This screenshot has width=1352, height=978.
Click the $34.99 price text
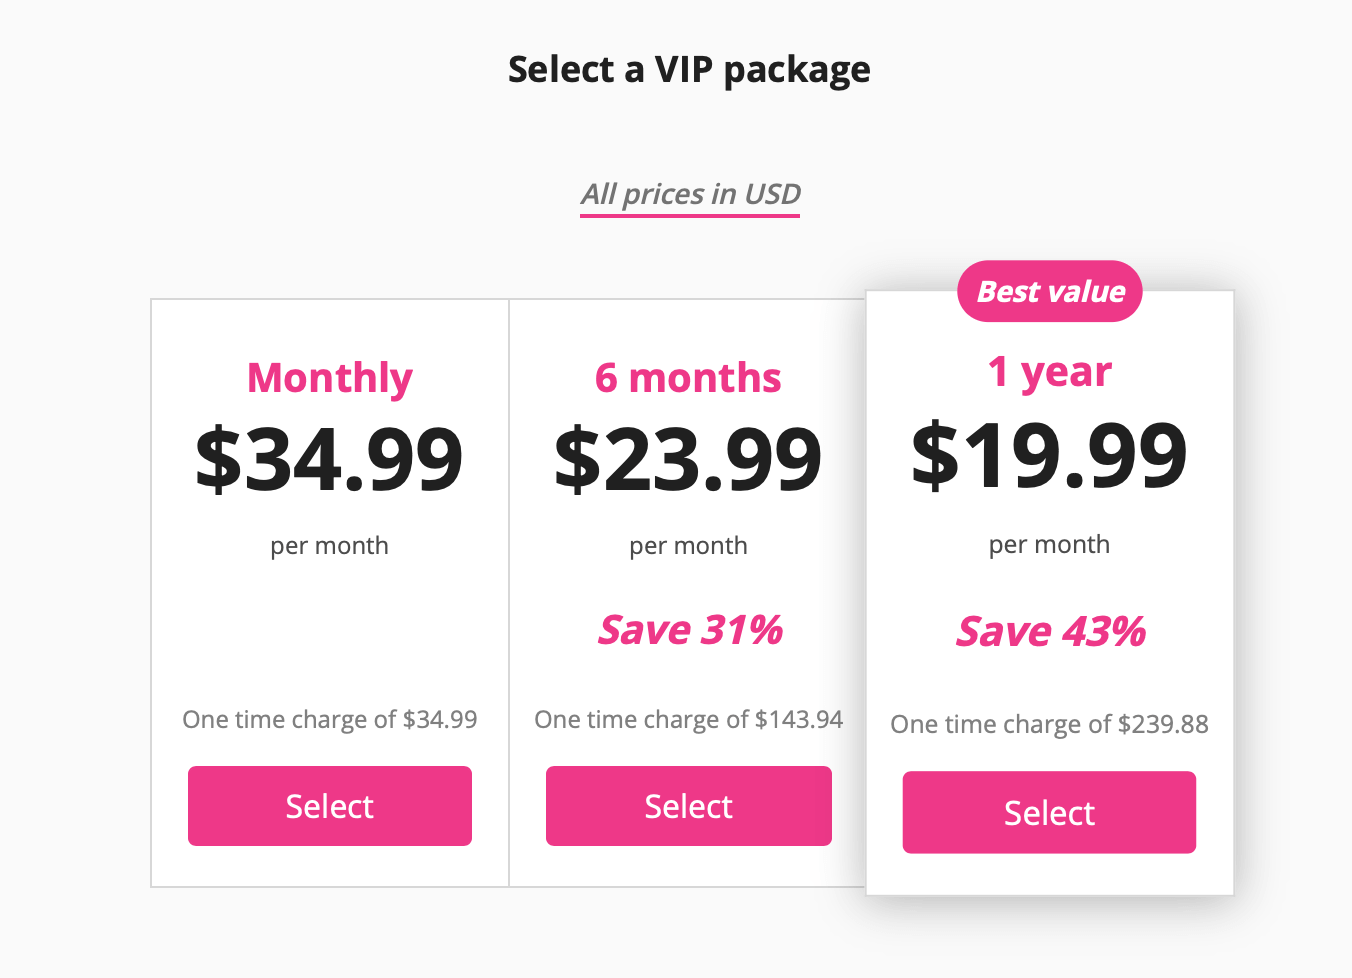coord(330,459)
